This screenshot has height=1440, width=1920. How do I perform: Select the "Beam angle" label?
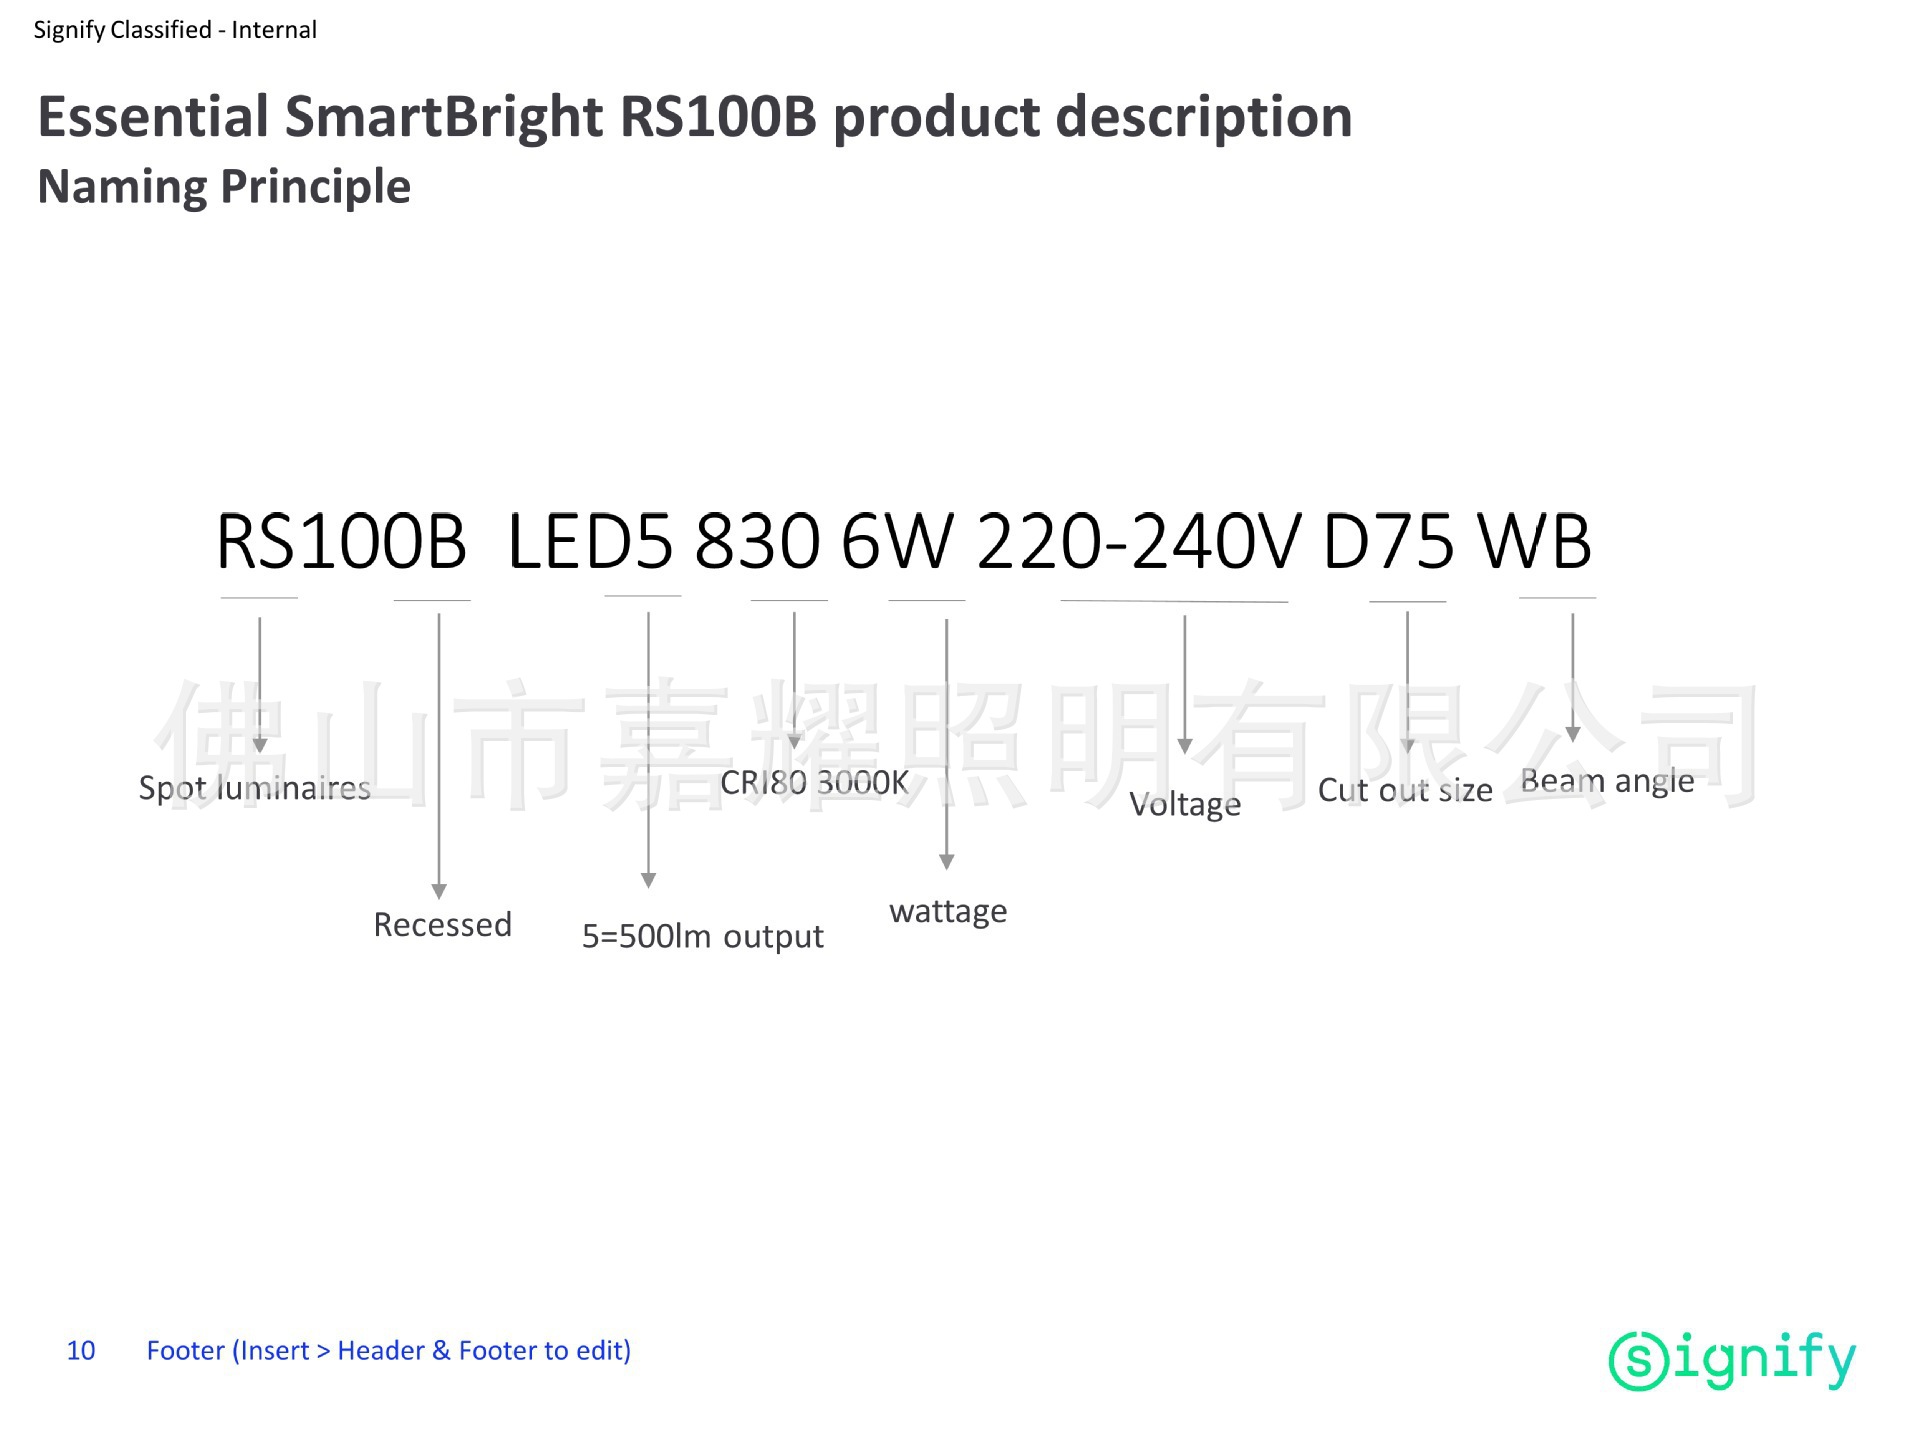1607,782
